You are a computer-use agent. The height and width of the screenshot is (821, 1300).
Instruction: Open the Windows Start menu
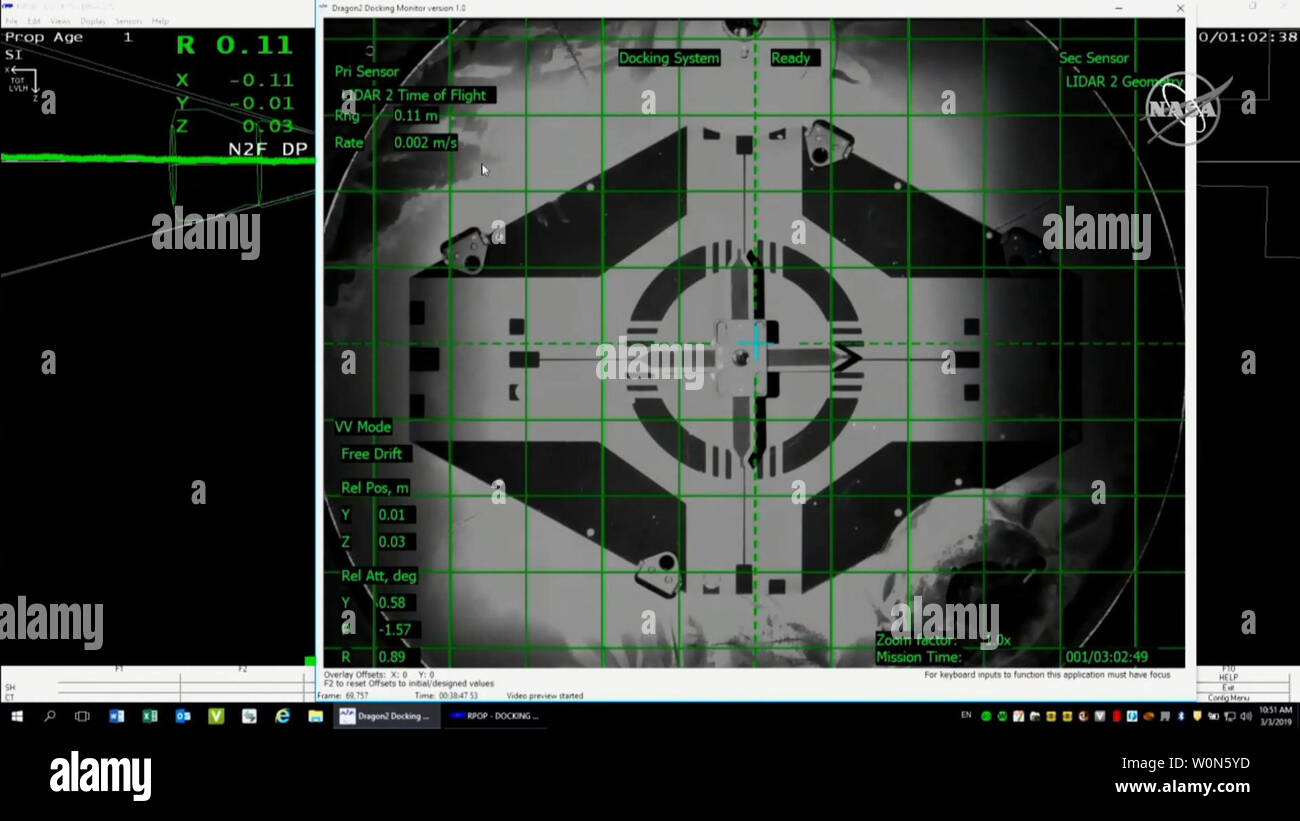click(17, 716)
